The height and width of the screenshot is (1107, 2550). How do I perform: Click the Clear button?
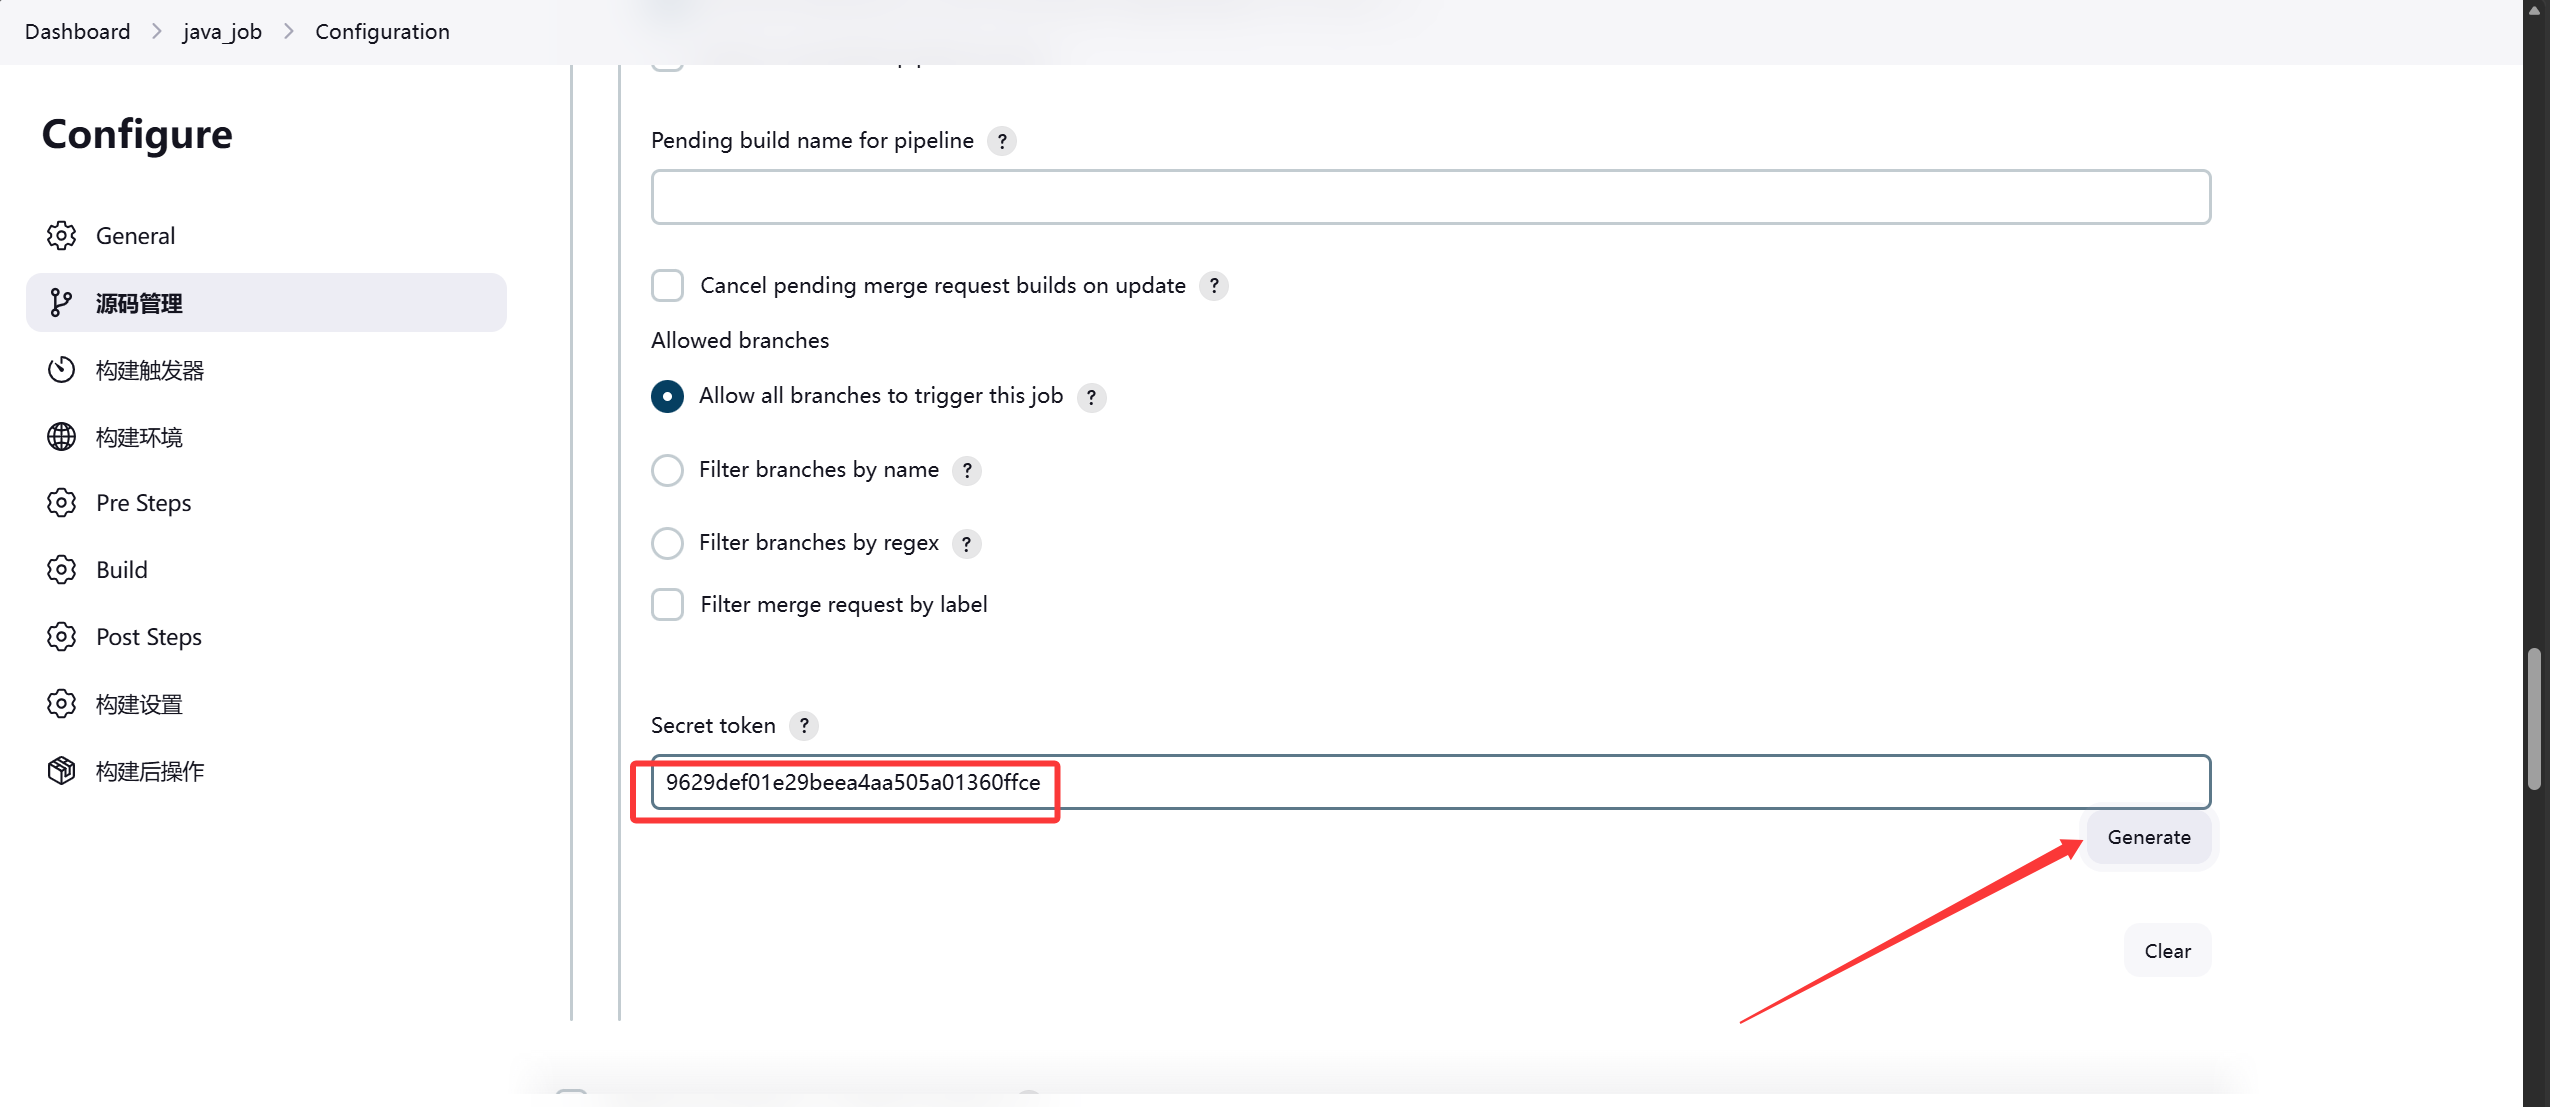click(x=2167, y=951)
